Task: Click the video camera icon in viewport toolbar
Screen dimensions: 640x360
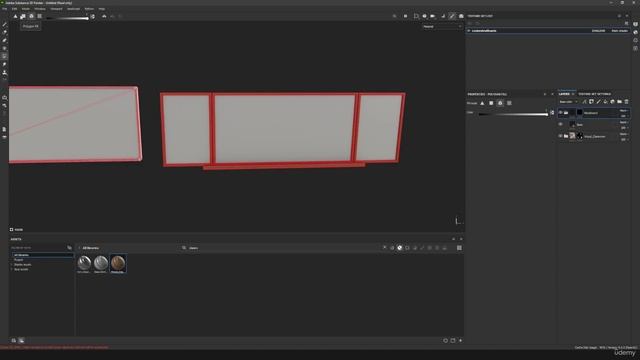Action: [432, 16]
